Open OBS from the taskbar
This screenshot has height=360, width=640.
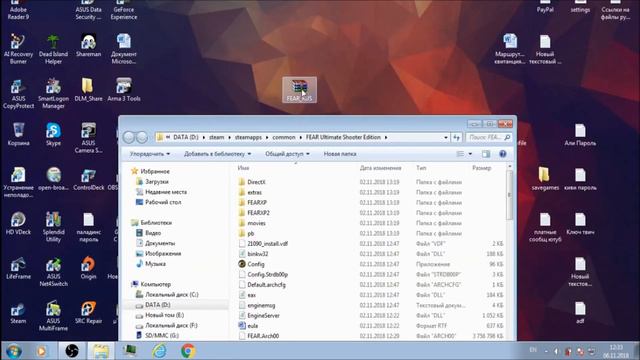72,351
